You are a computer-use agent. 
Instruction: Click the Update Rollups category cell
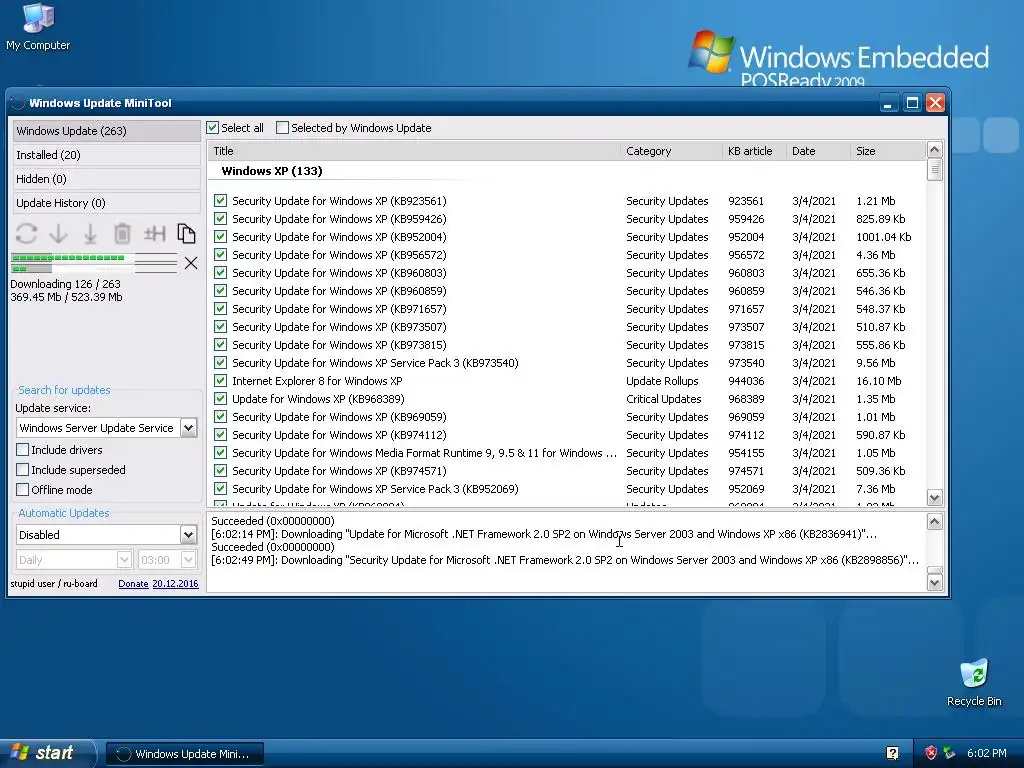coord(662,381)
